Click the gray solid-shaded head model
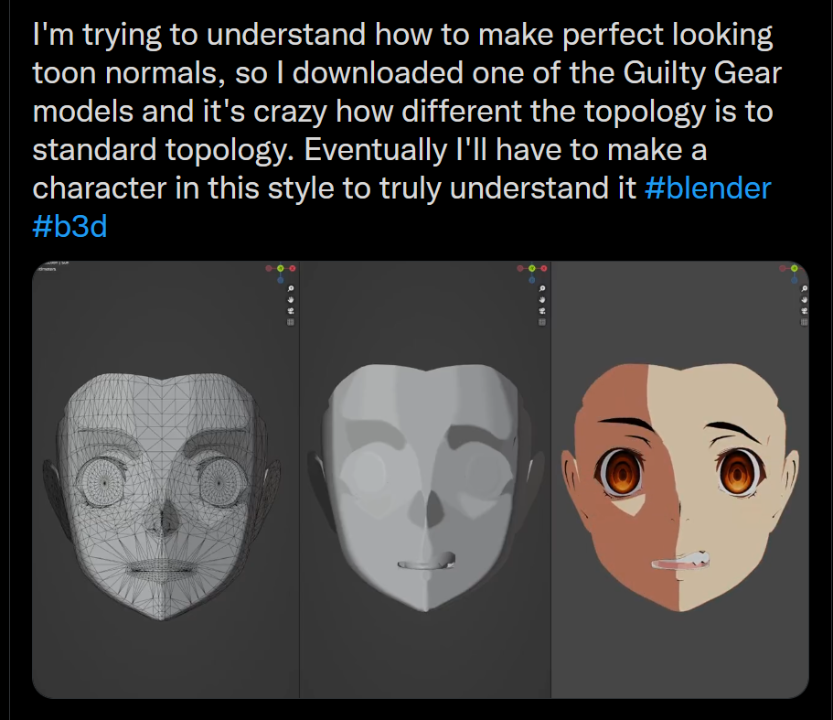Viewport: 833px width, 720px height. (x=425, y=488)
